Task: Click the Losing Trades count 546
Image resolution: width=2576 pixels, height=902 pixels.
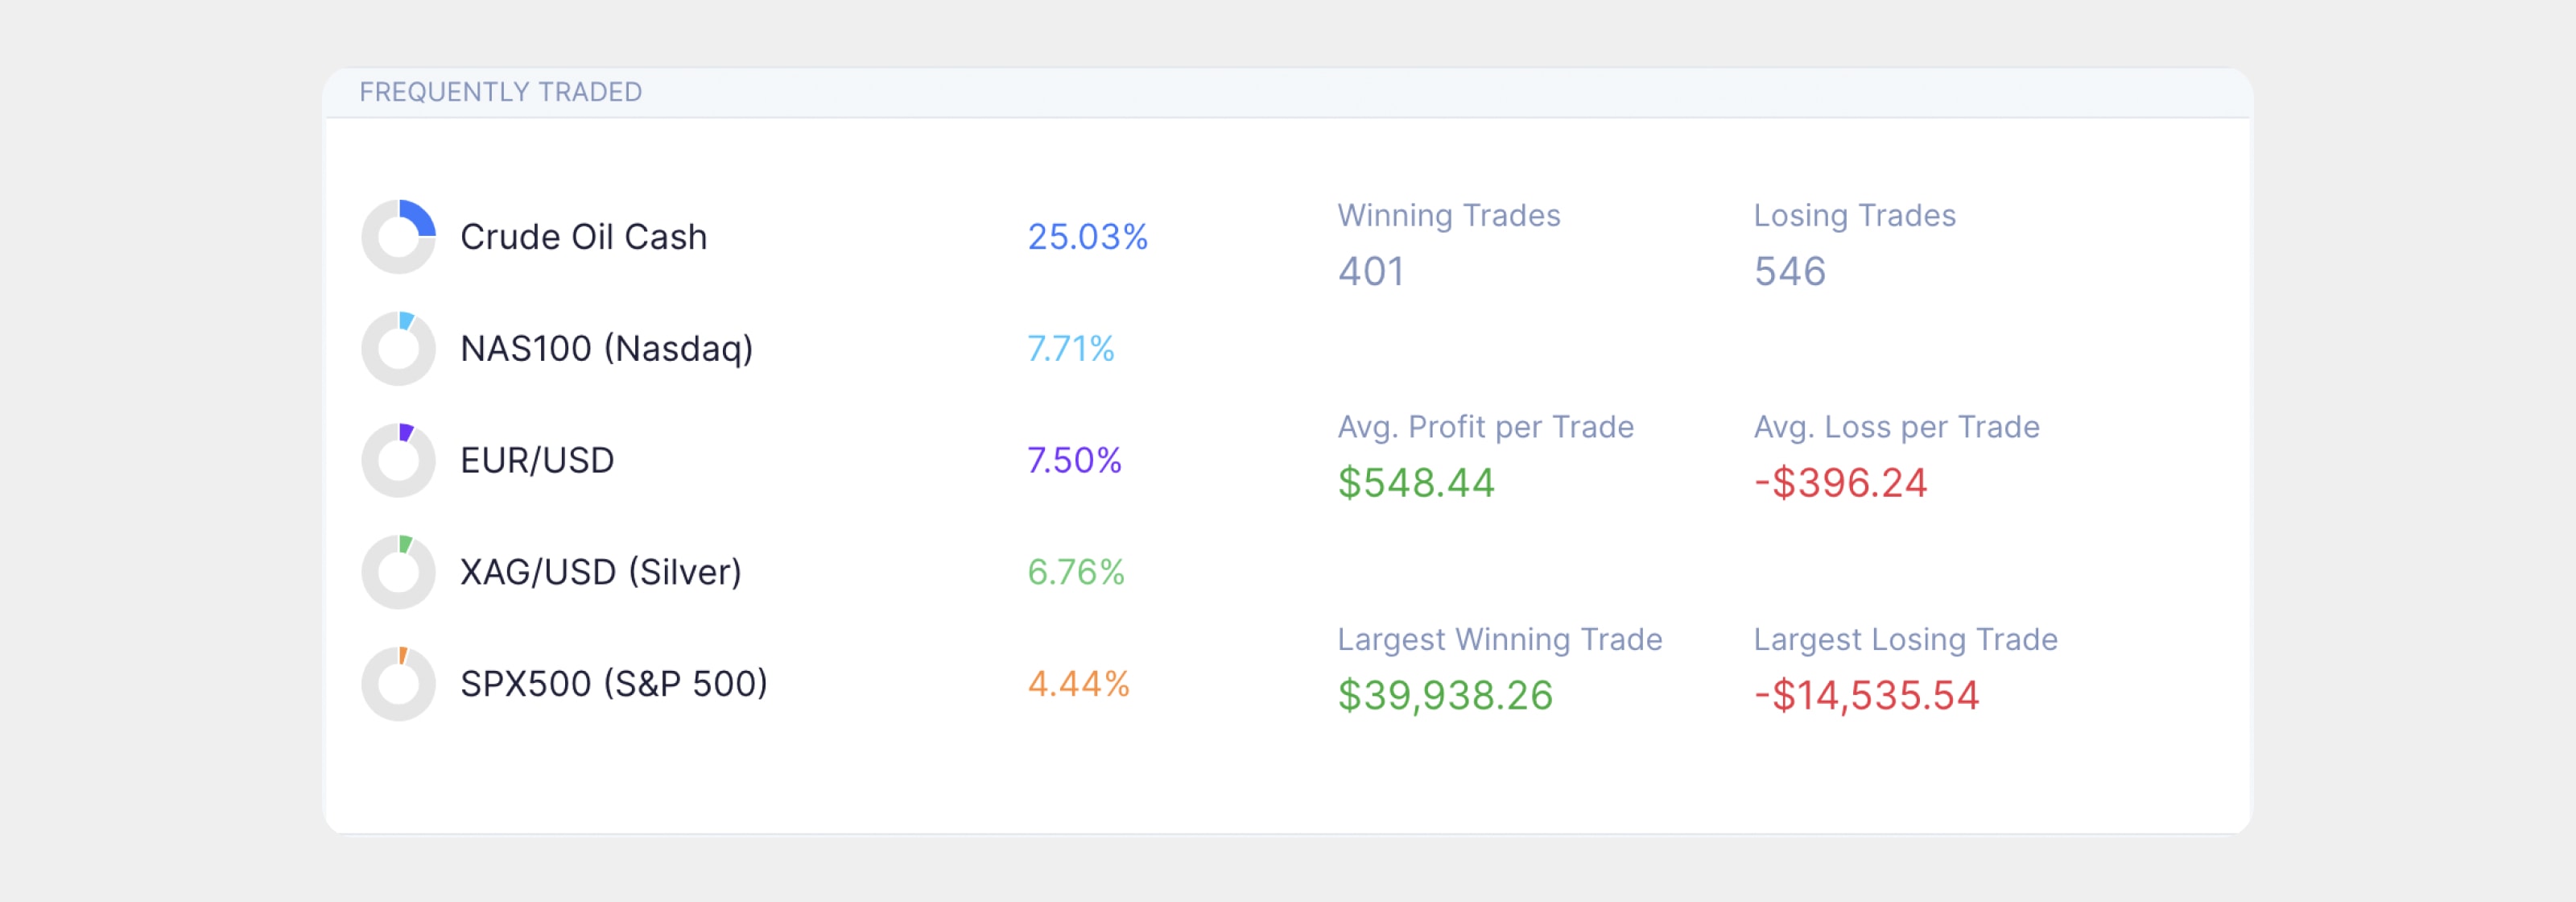Action: click(x=1789, y=271)
